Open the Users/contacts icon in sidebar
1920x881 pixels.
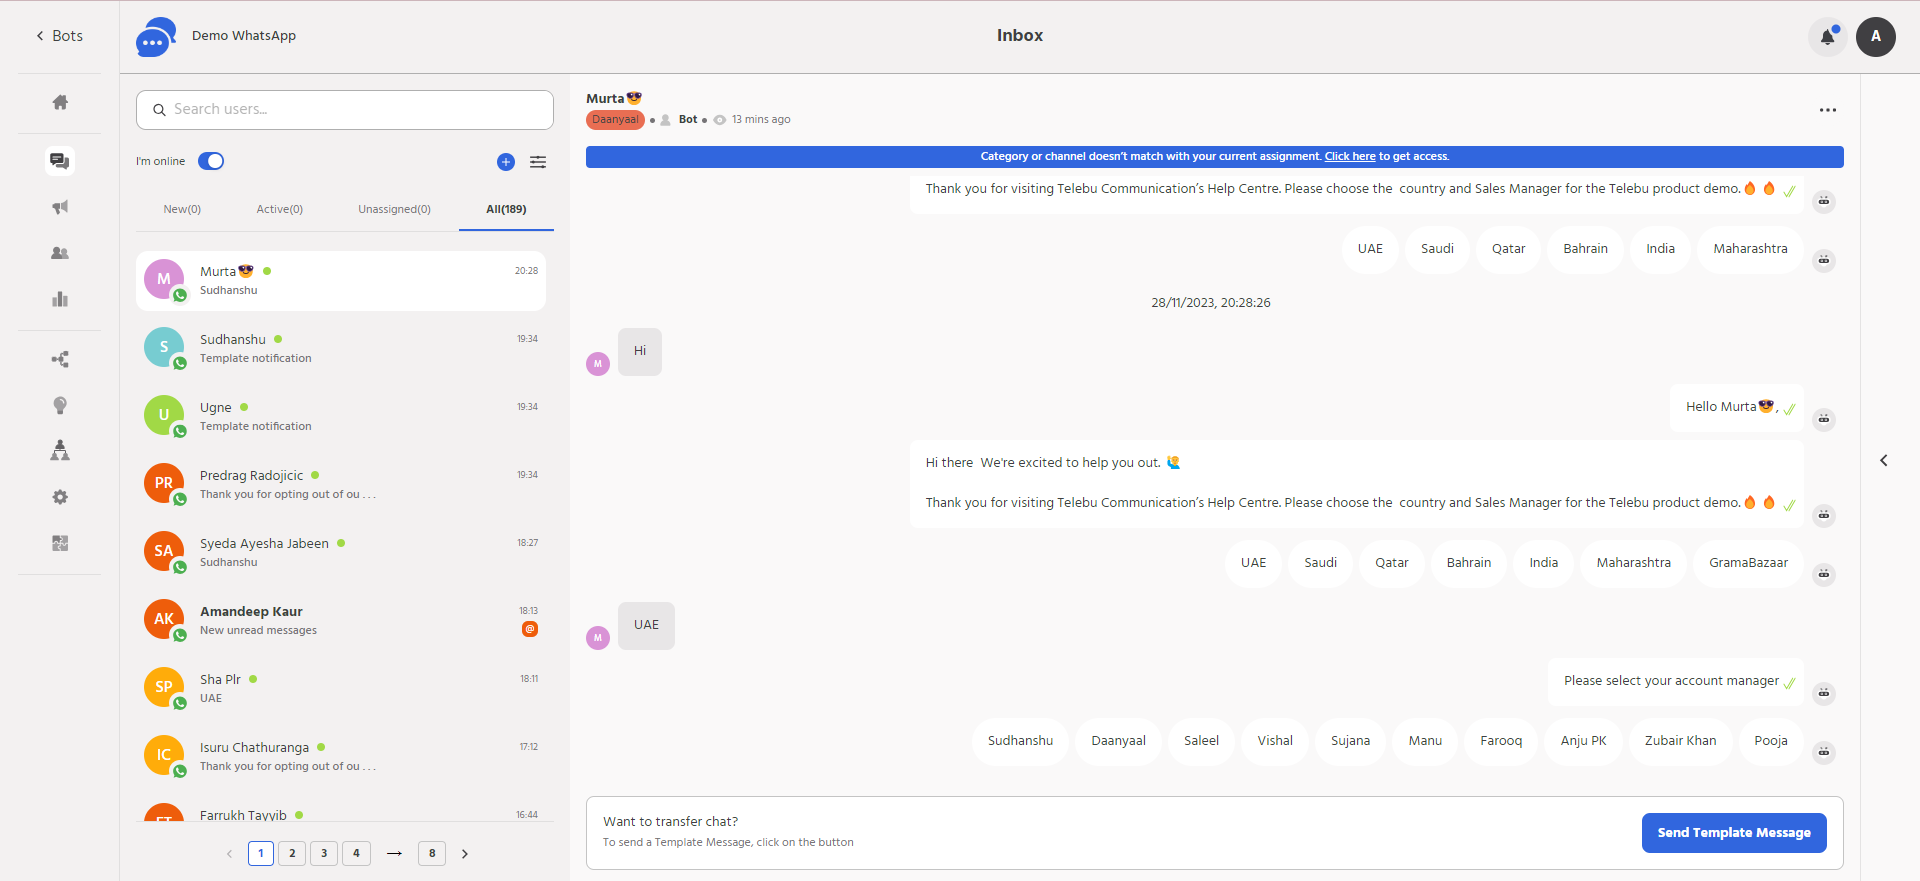[60, 253]
